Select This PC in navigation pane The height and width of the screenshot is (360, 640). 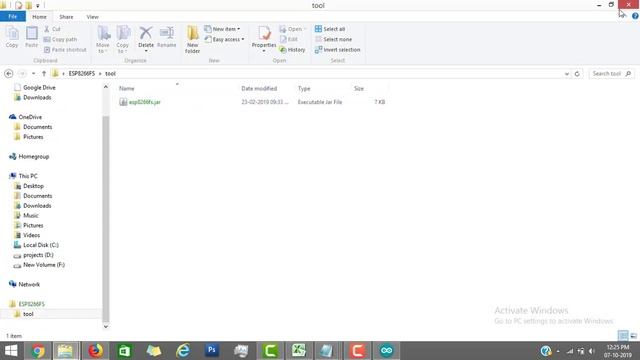pos(24,176)
